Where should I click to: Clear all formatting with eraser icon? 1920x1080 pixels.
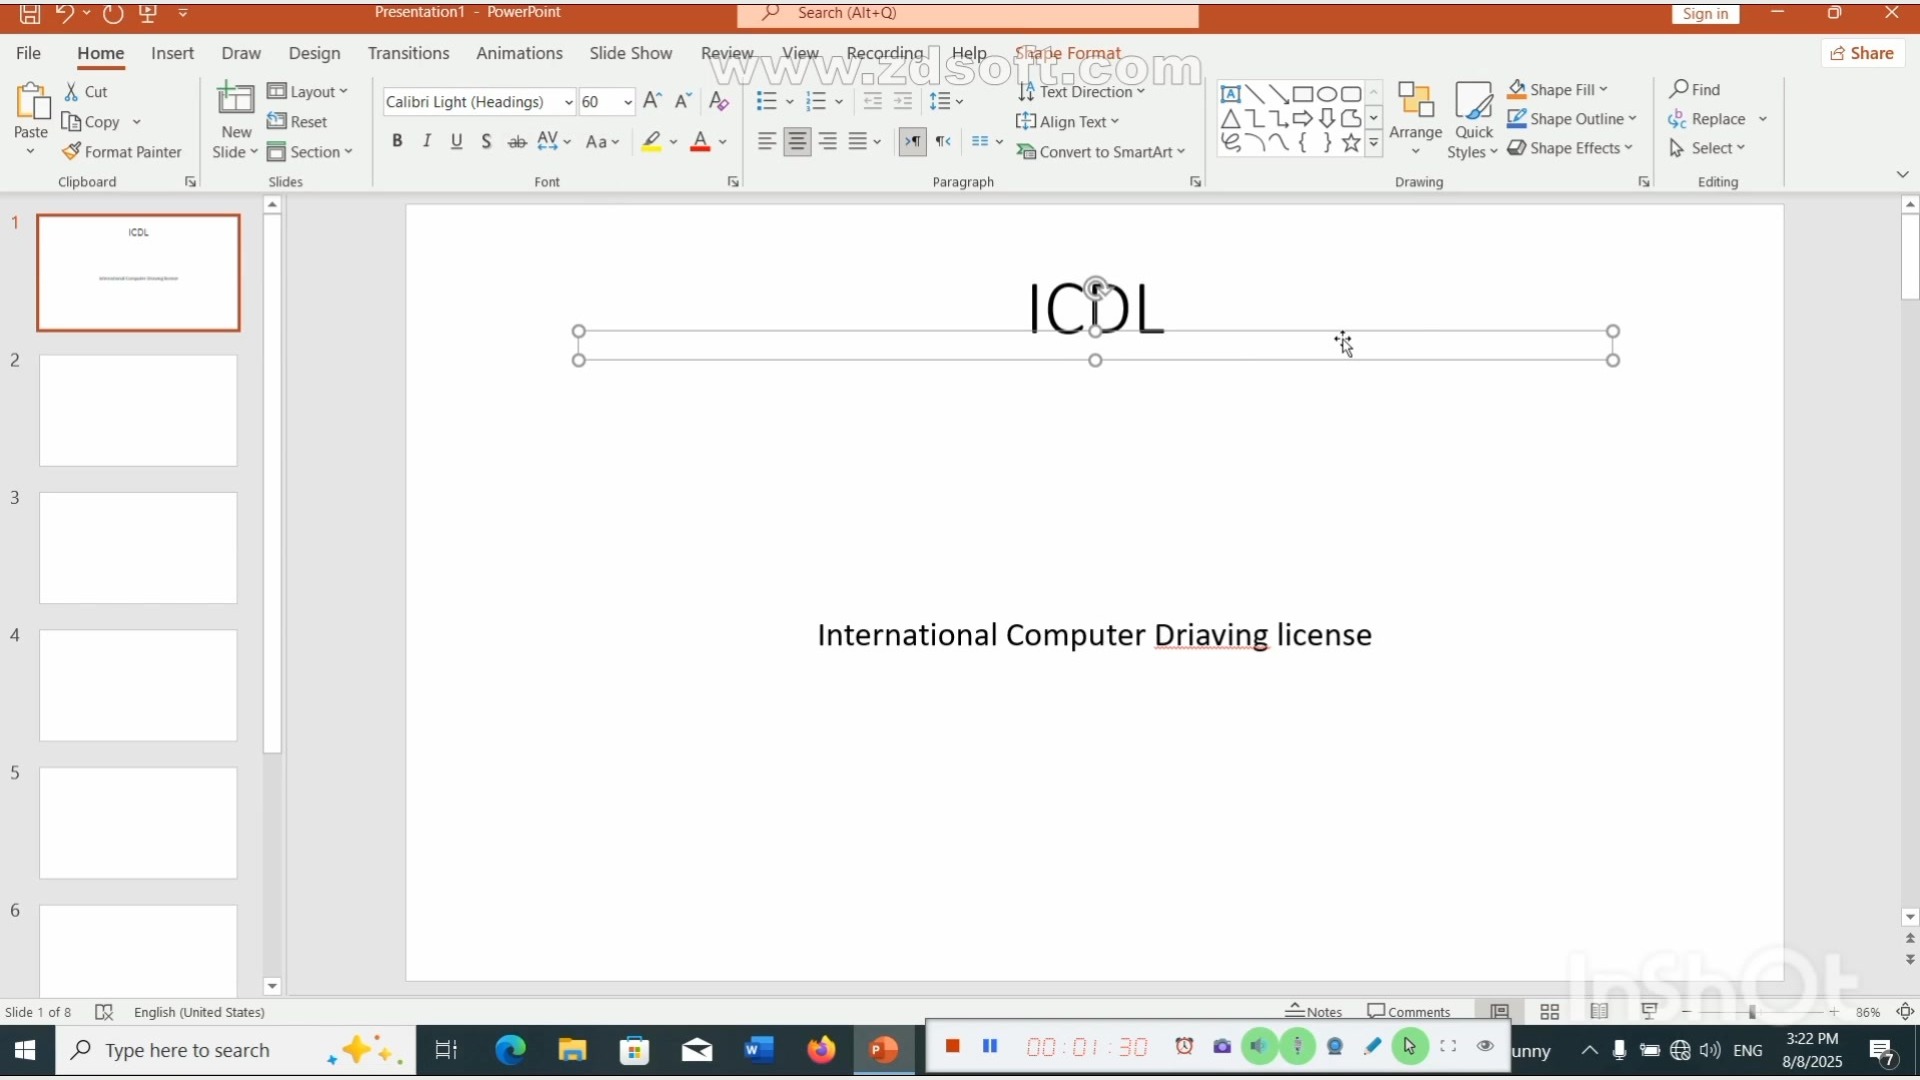tap(718, 101)
